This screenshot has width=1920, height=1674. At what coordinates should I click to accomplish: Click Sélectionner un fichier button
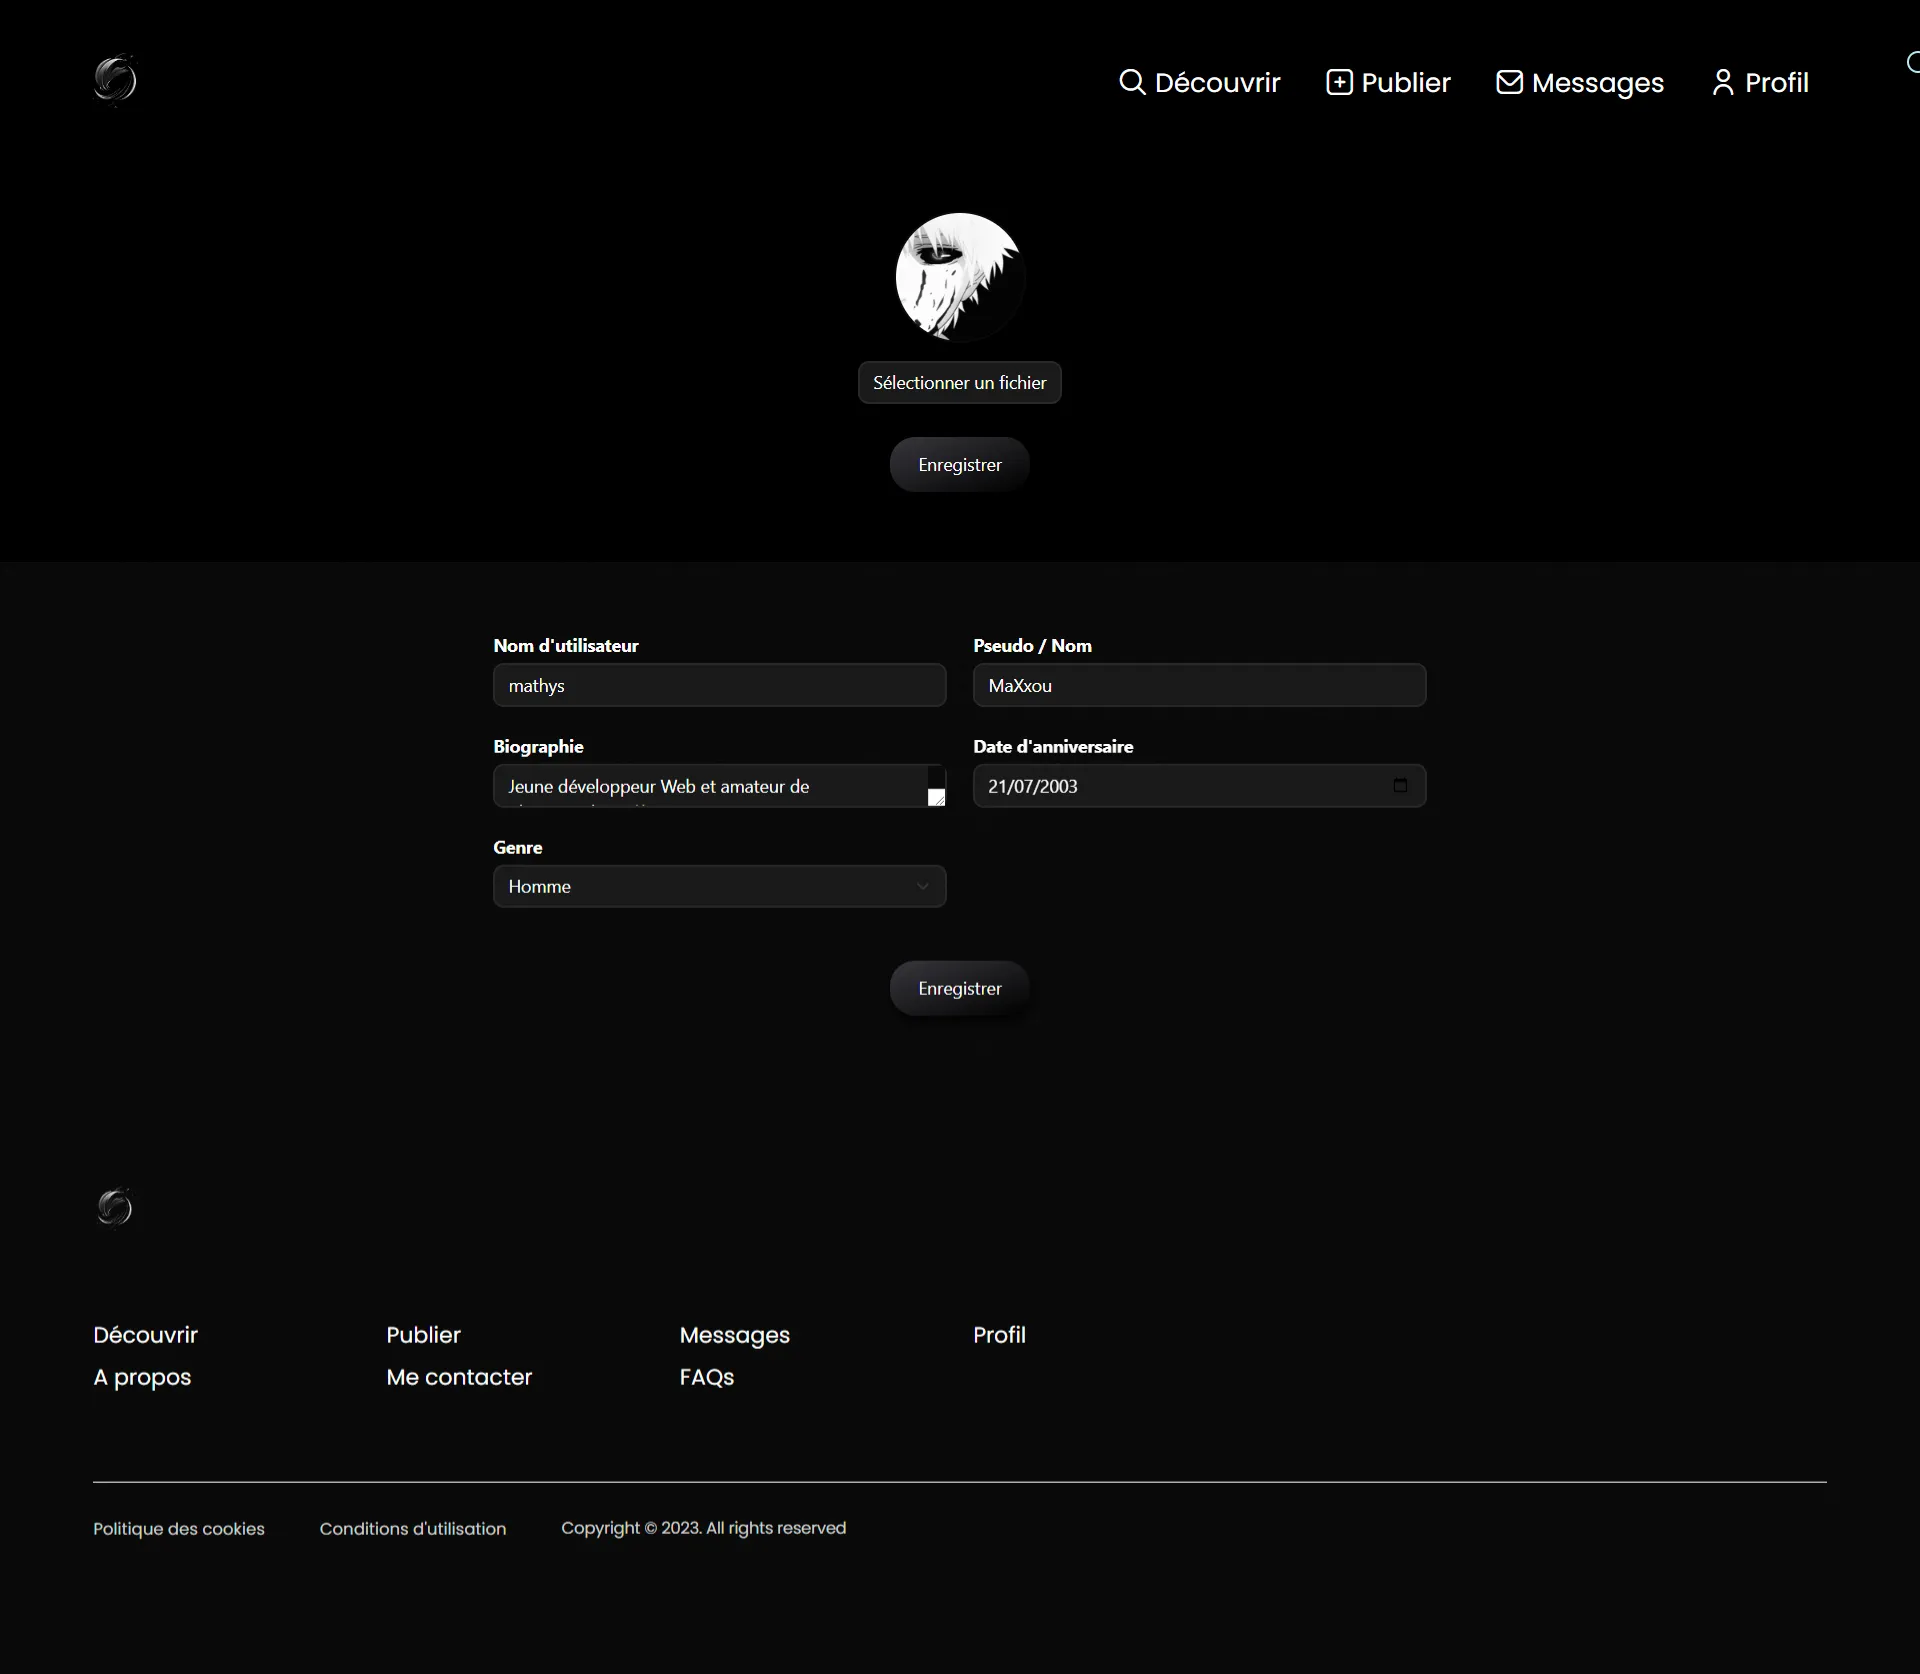959,383
